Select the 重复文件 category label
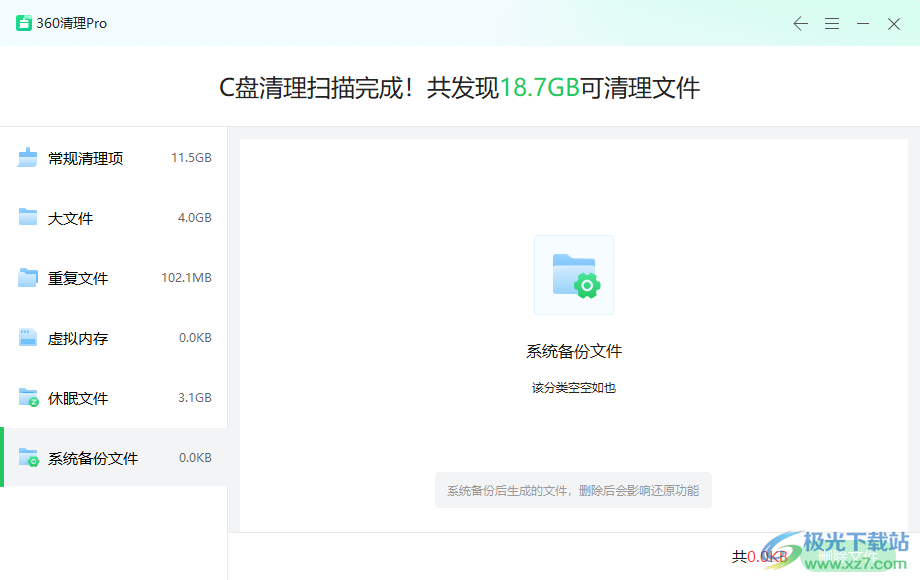Image resolution: width=920 pixels, height=580 pixels. (x=78, y=278)
